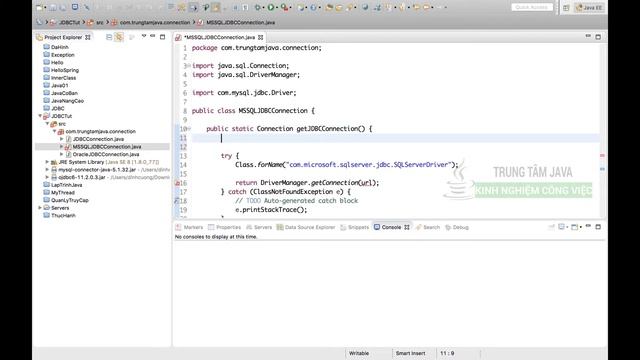Image resolution: width=640 pixels, height=360 pixels.
Task: Click the Debug bug icon in toolbar
Action: click(258, 7)
